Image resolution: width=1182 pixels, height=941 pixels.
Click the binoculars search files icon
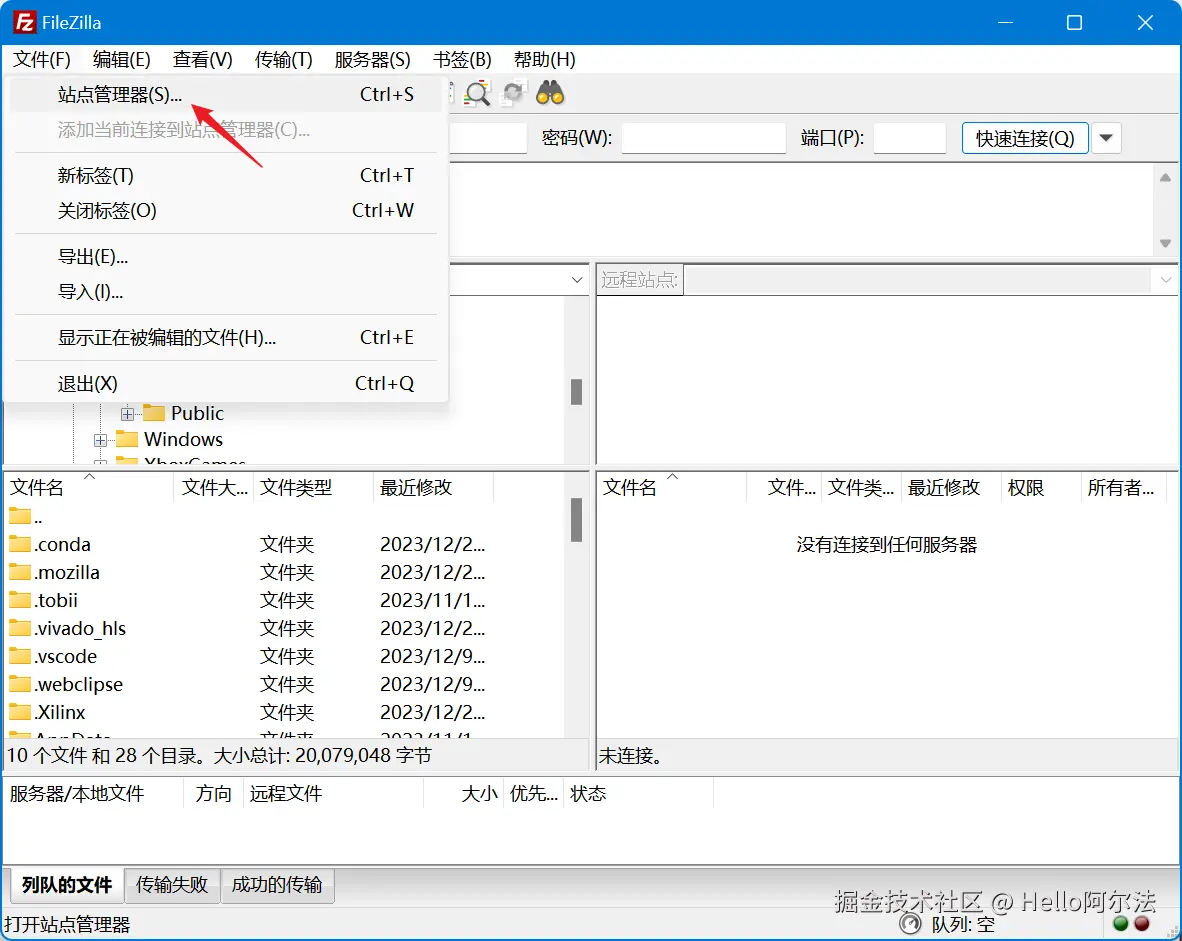click(550, 93)
